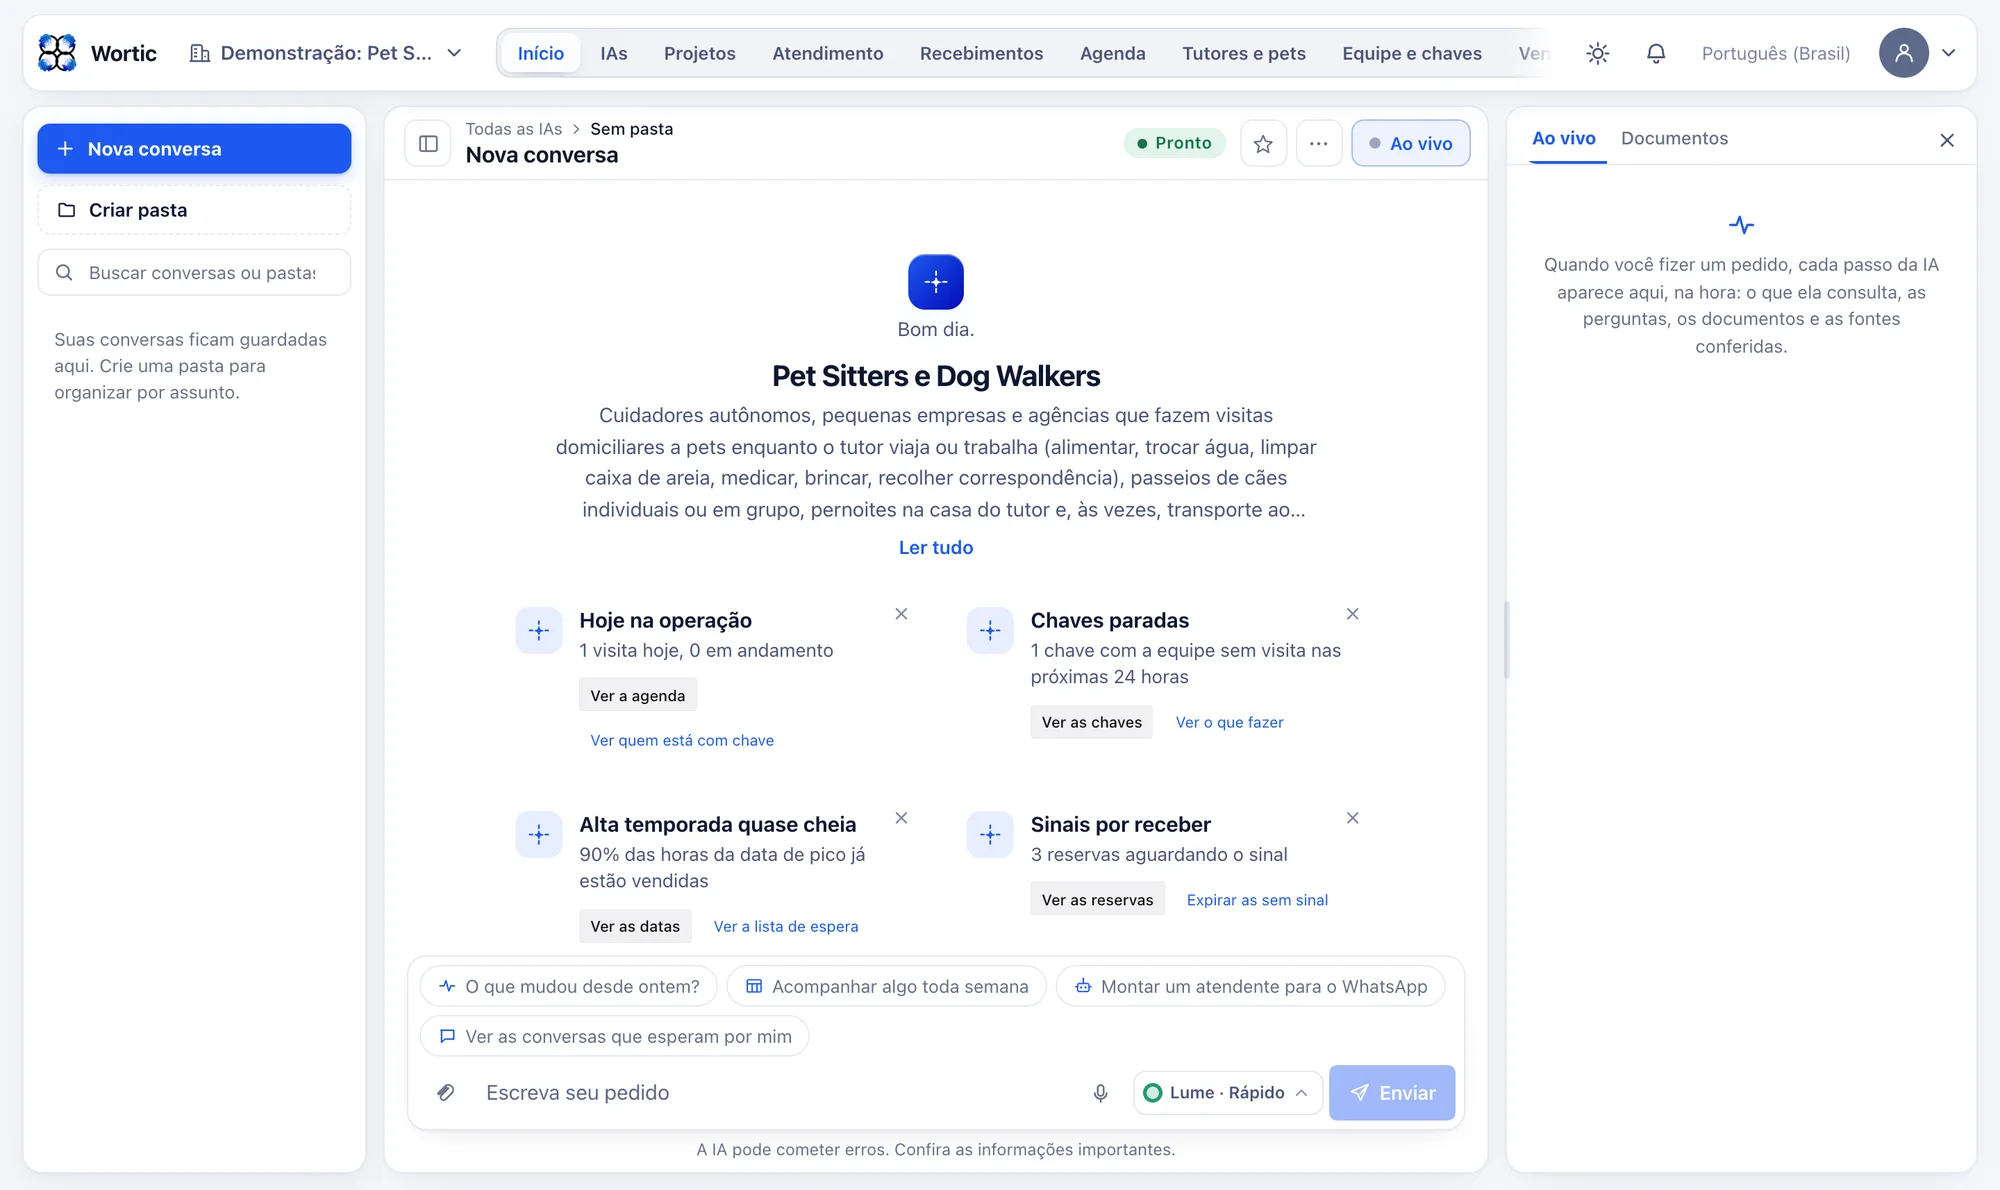The height and width of the screenshot is (1190, 2000).
Task: Open Ver quem está com chave link
Action: click(x=682, y=741)
